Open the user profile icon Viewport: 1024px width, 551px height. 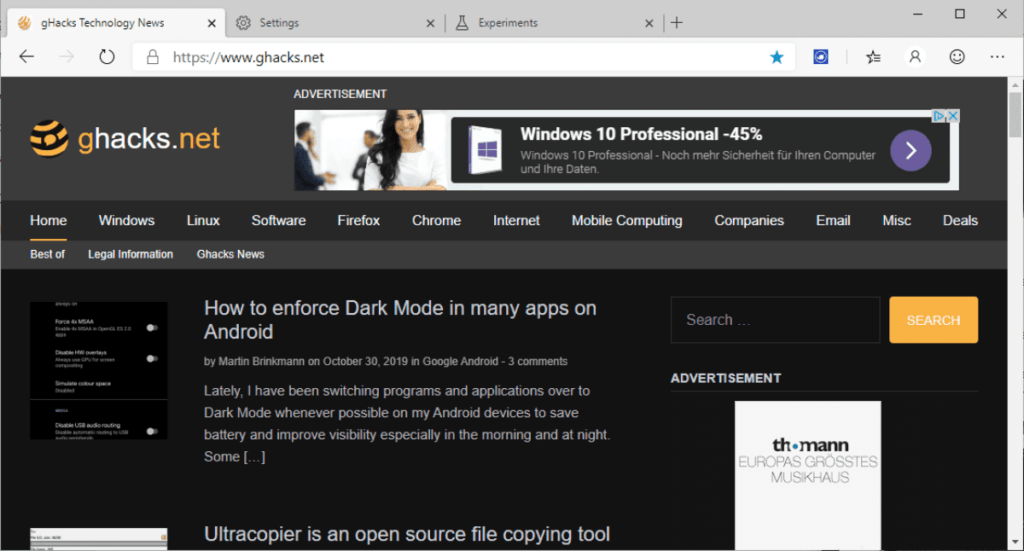click(915, 57)
